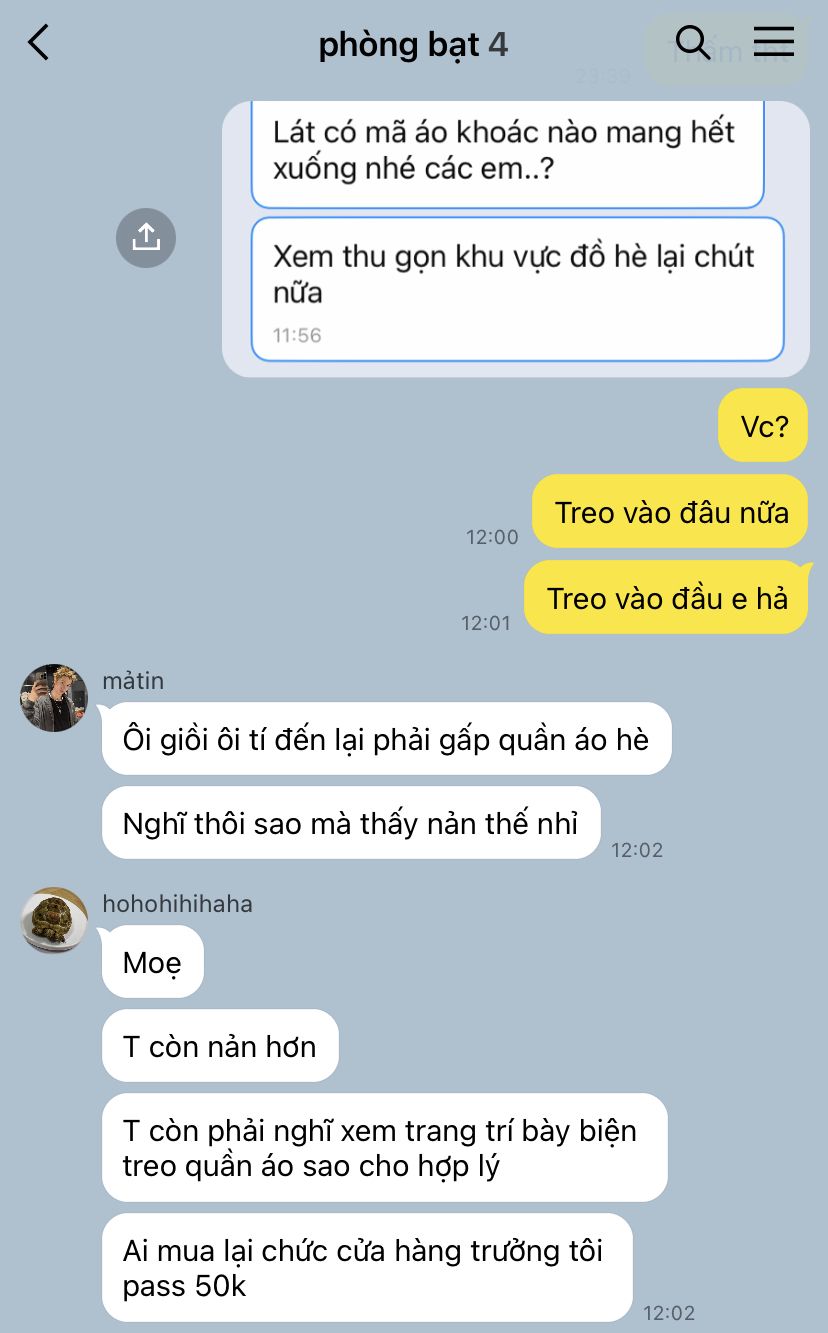Screen dimensions: 828x1333
Task: Select the 'Ôi giời ôi tí đến' message
Action: [x=386, y=739]
